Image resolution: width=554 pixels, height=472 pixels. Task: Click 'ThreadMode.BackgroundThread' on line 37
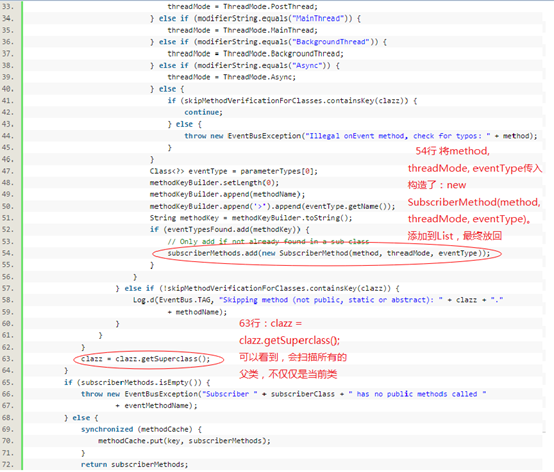[x=283, y=53]
